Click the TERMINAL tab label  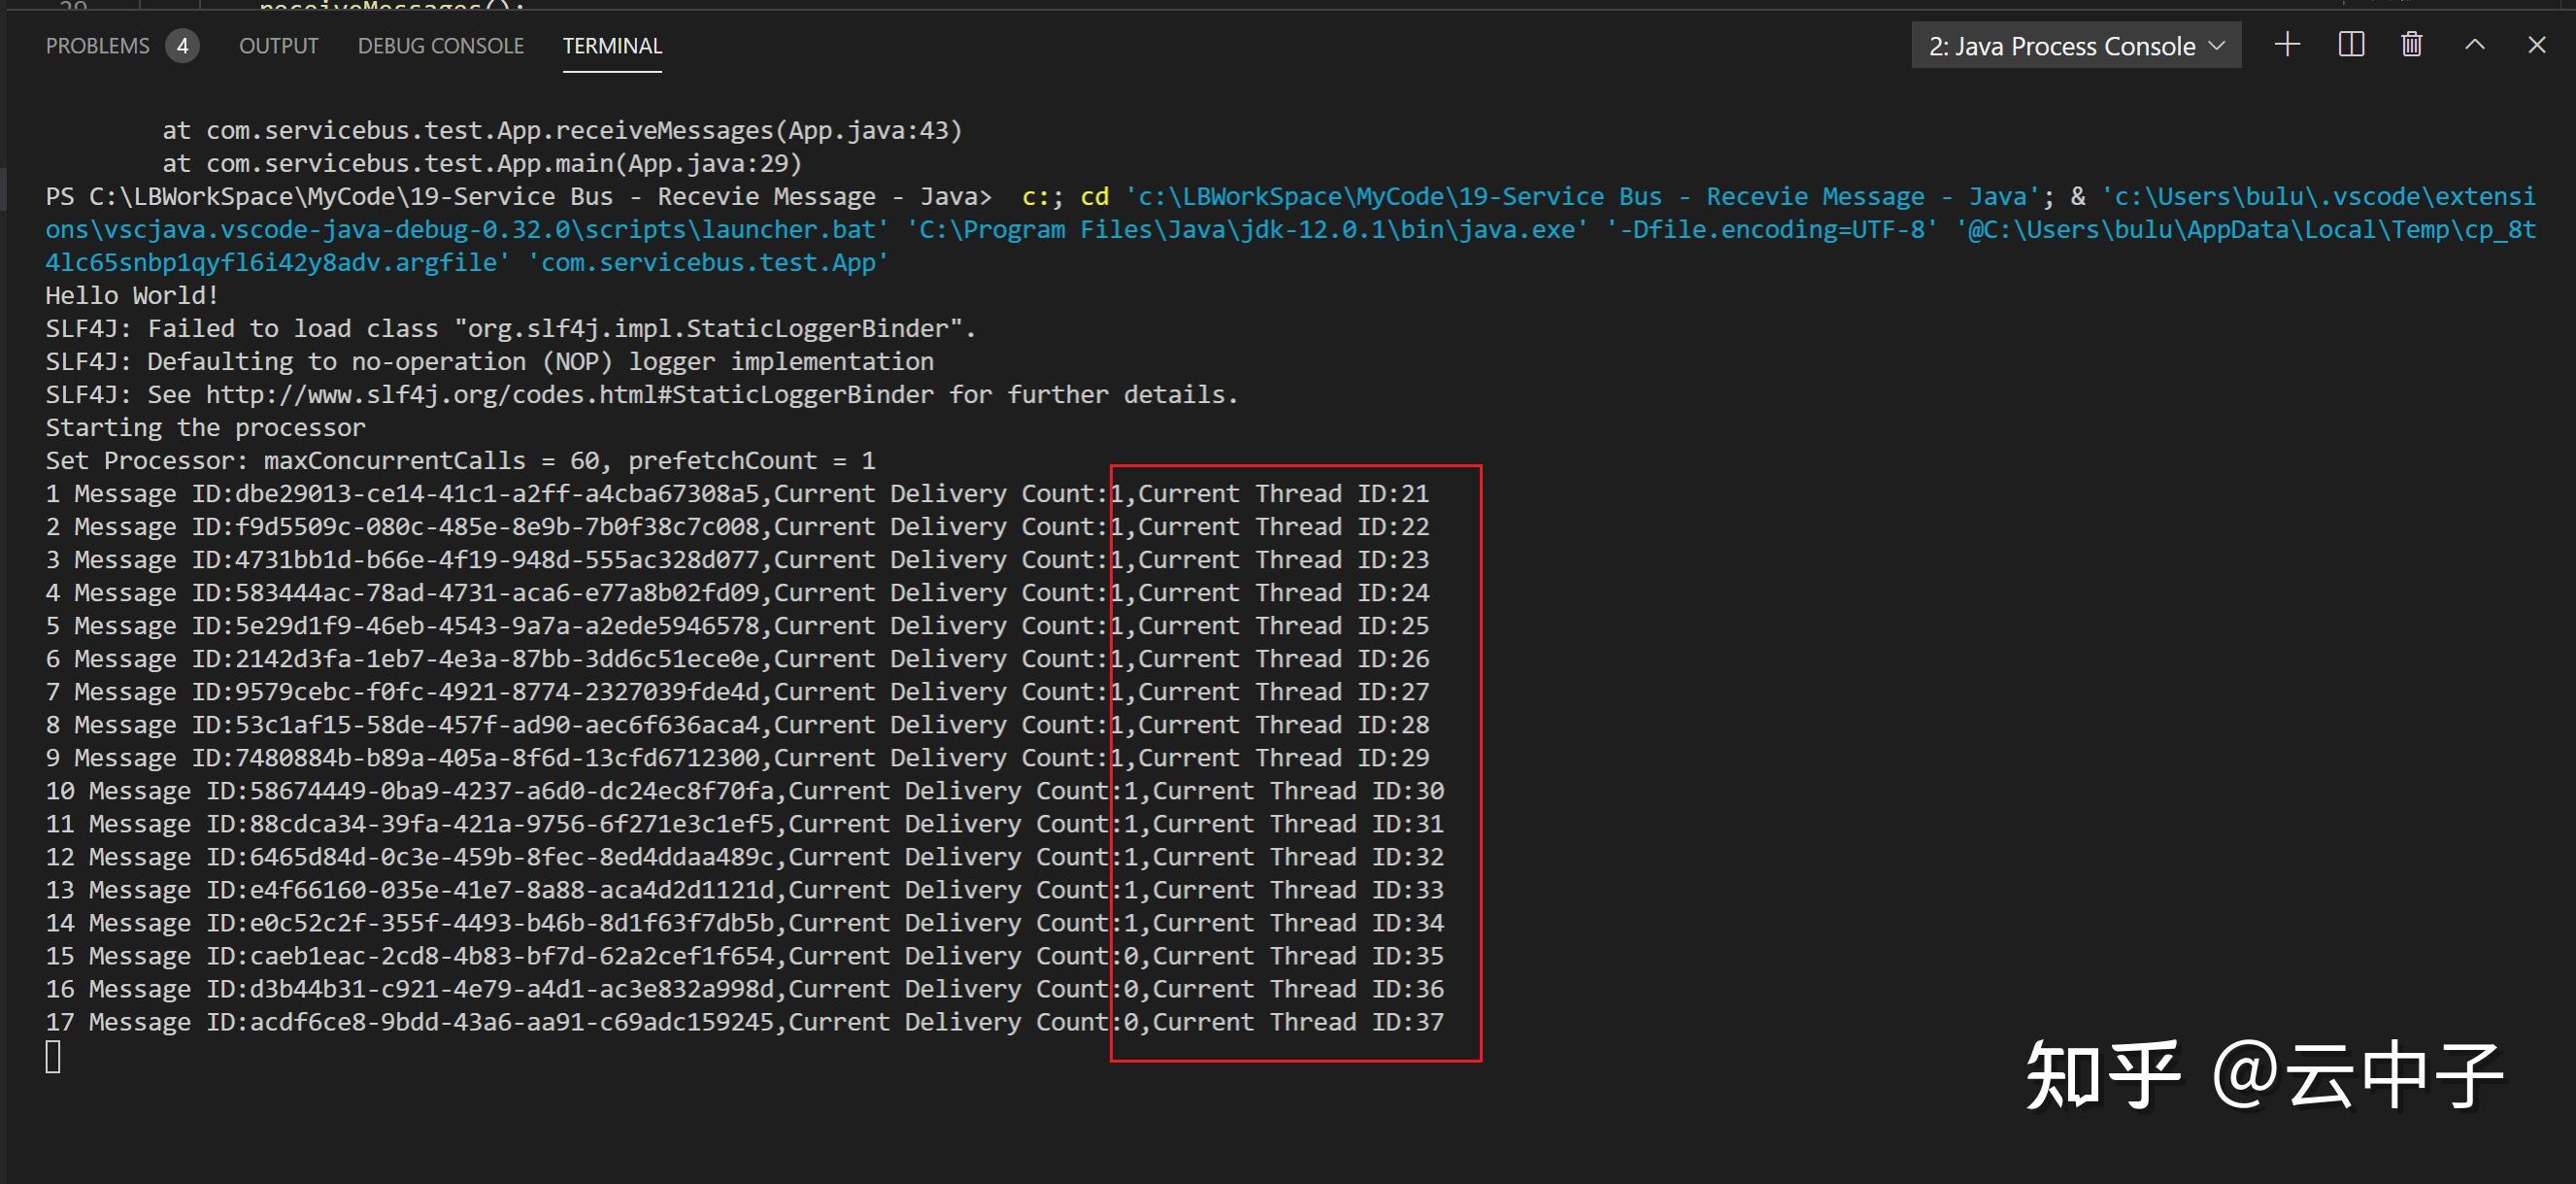click(612, 45)
